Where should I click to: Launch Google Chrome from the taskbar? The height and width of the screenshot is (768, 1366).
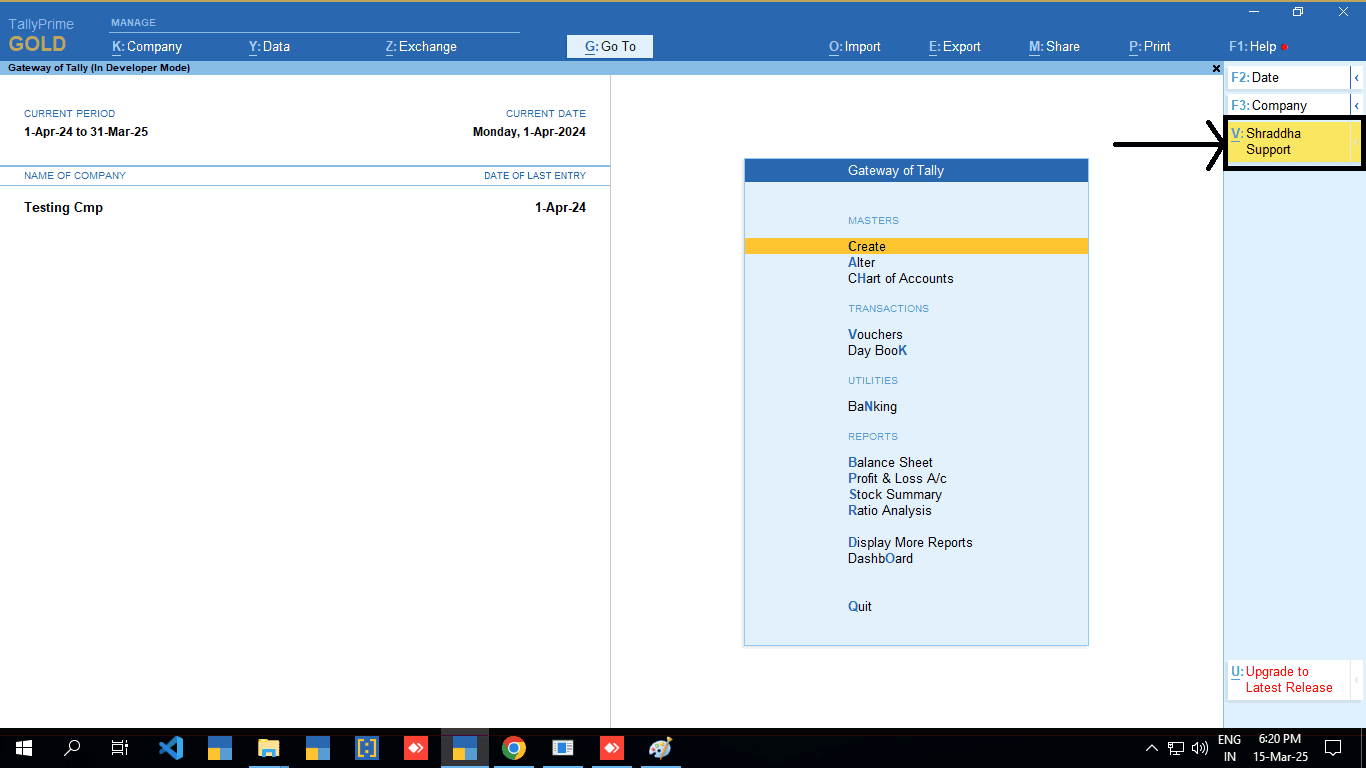(x=514, y=747)
